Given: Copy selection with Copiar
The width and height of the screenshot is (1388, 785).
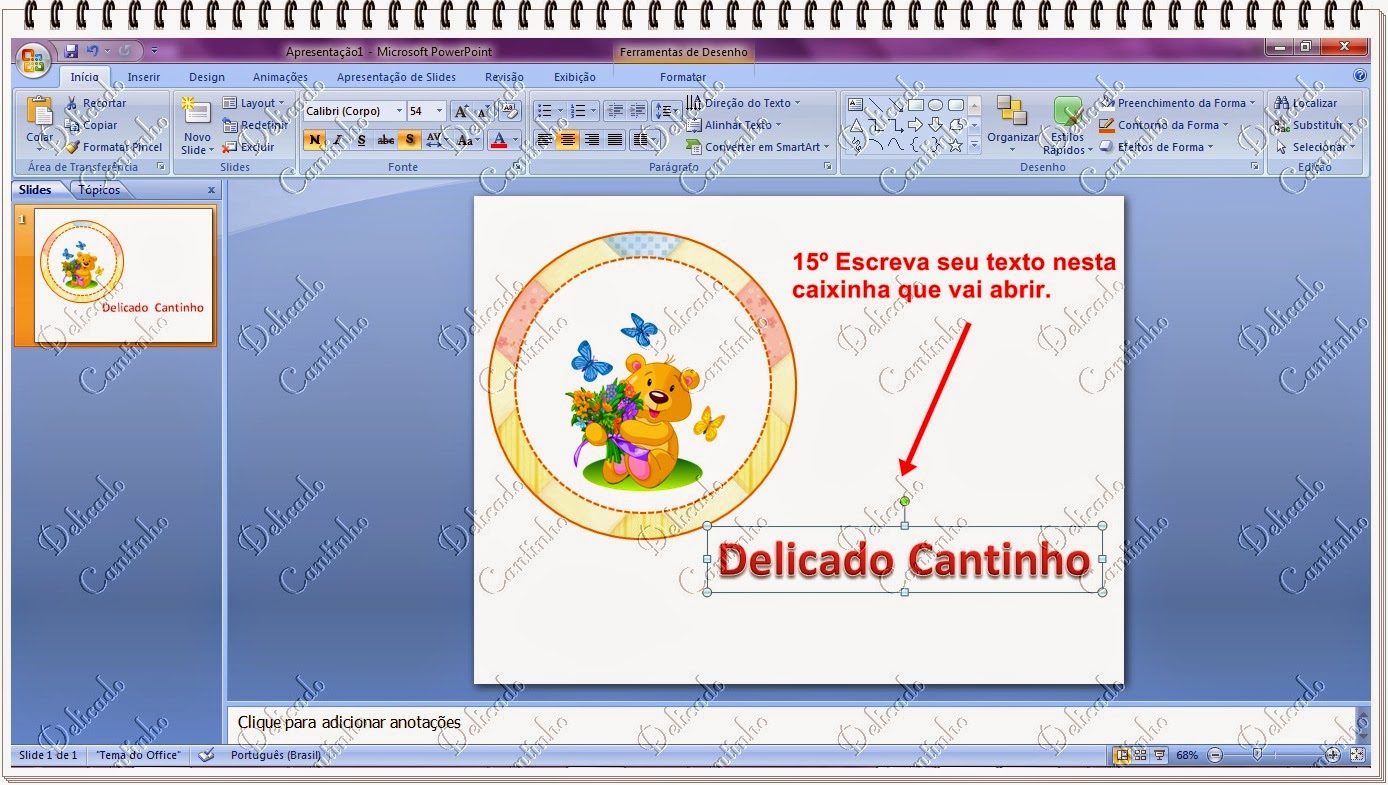Looking at the screenshot, I should click(x=92, y=125).
